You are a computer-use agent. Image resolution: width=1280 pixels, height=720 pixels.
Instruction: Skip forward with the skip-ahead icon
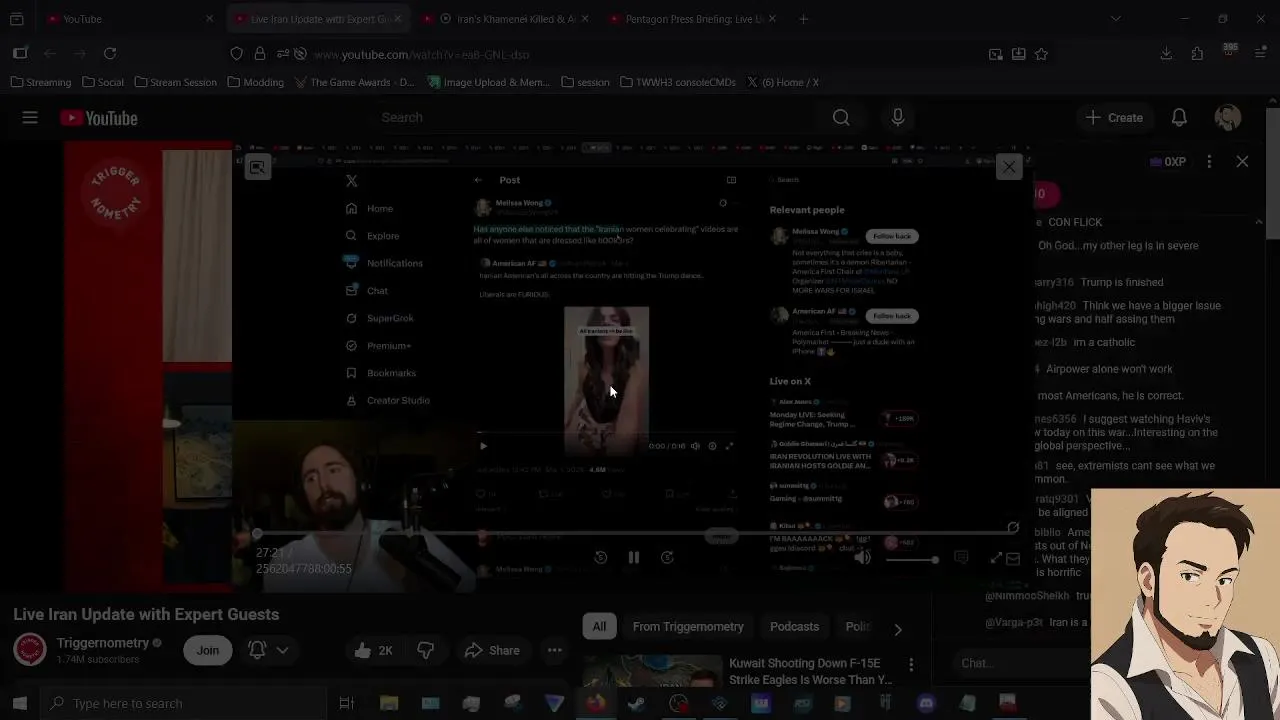tap(667, 558)
